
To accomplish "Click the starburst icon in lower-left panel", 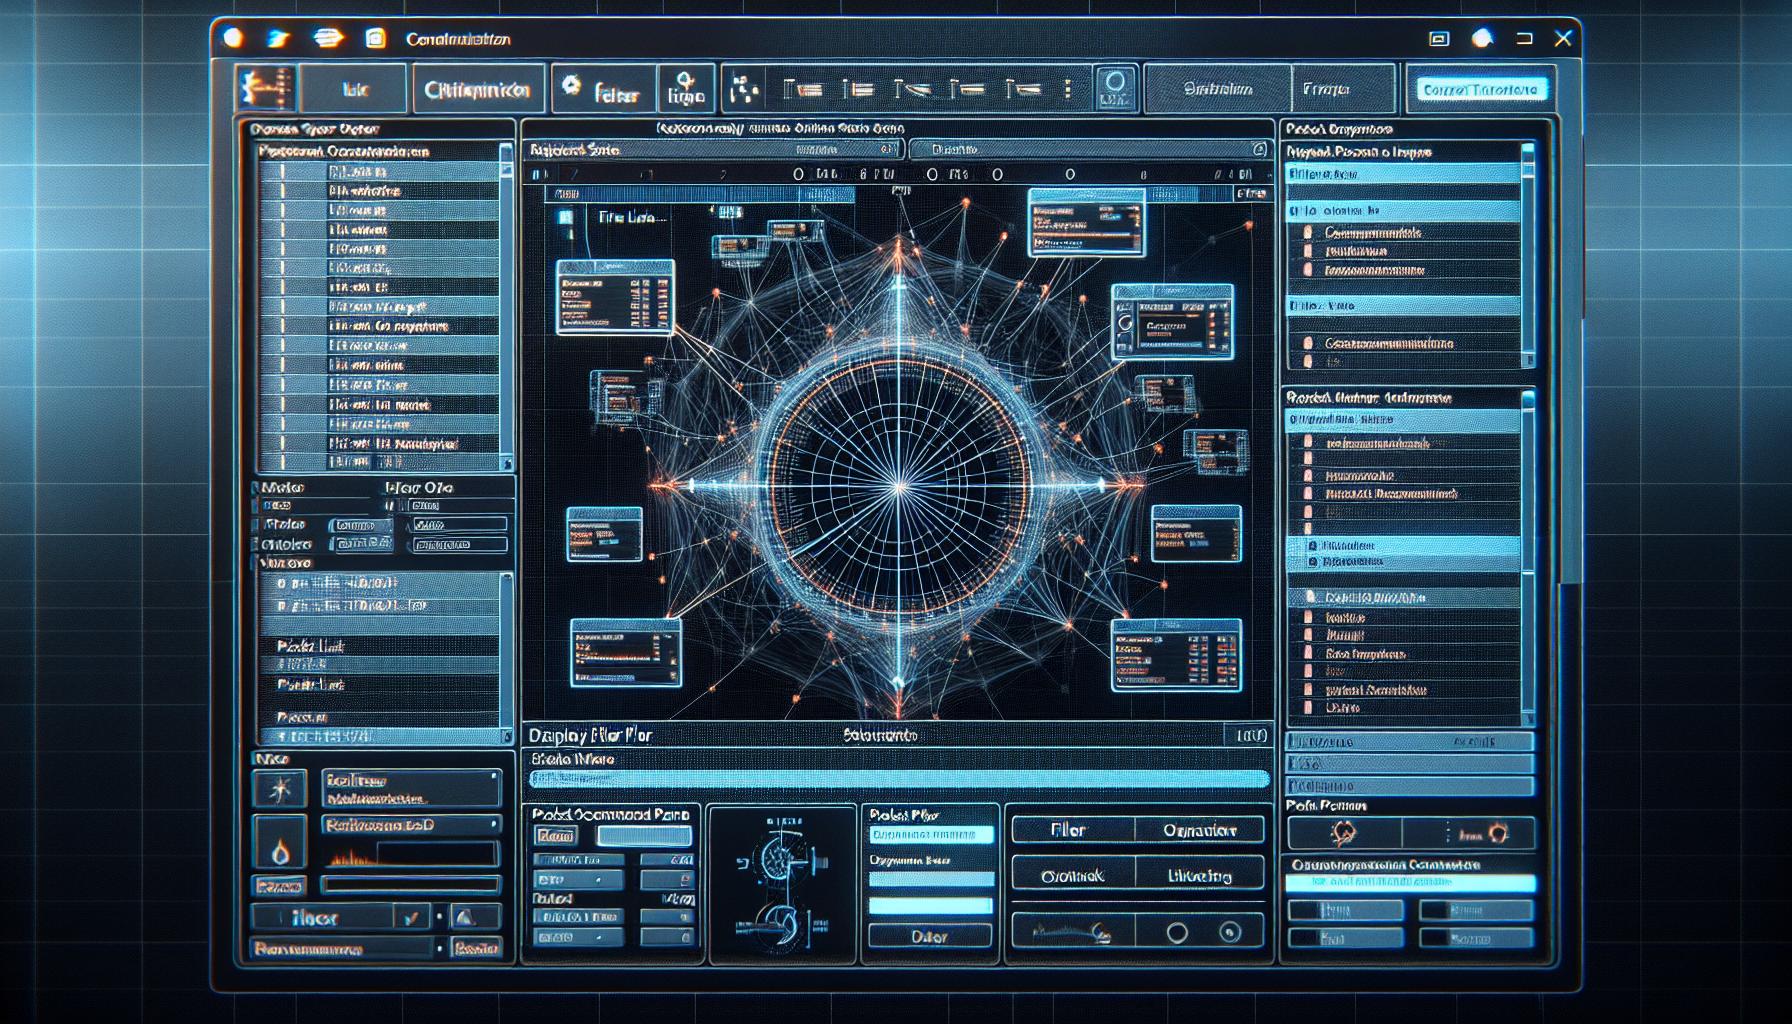I will [x=280, y=789].
